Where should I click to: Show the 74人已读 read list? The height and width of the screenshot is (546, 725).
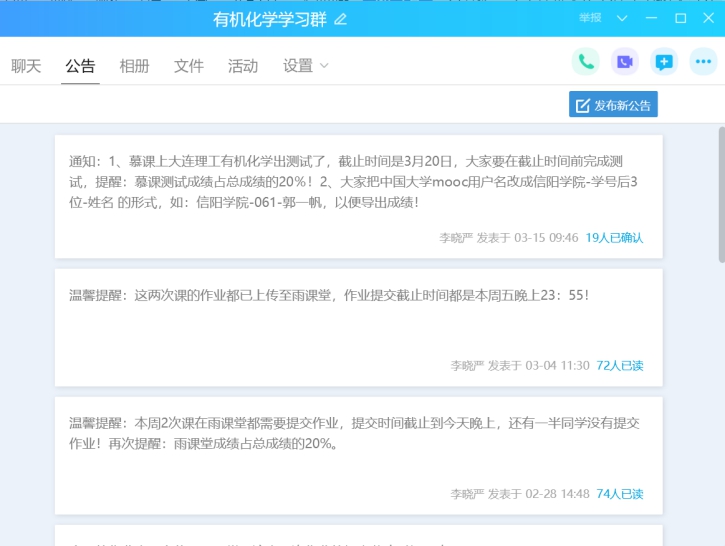pyautogui.click(x=619, y=494)
